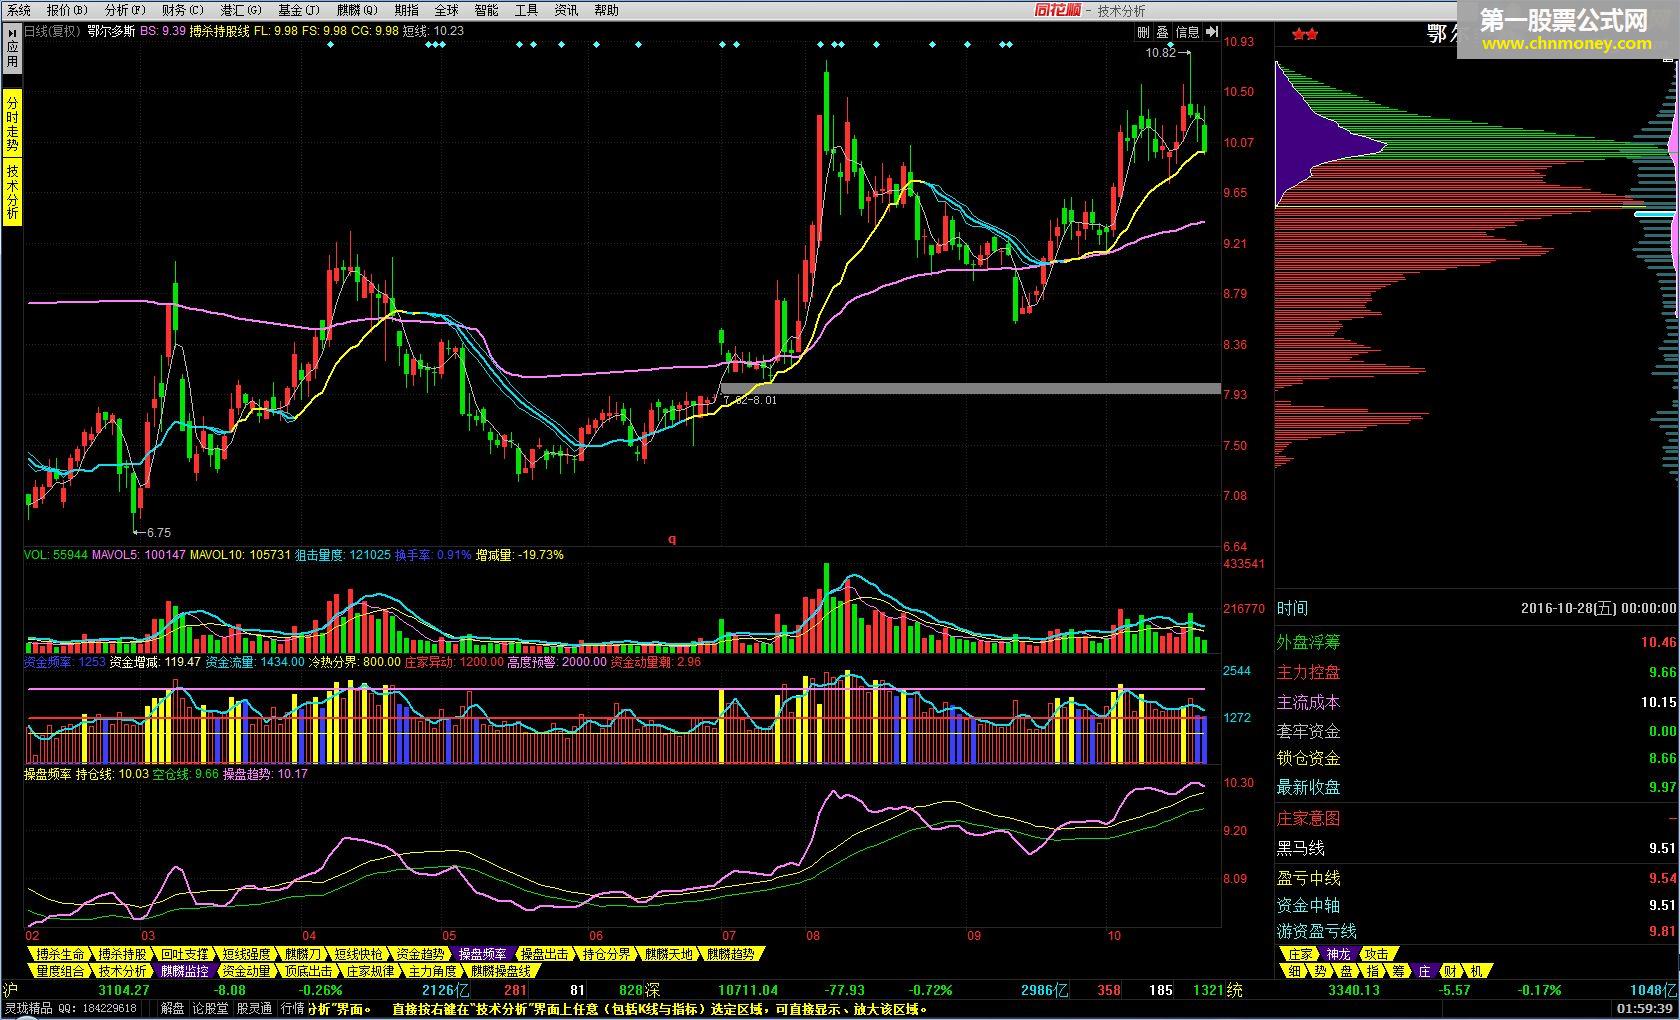Open the 工具 menu
The image size is (1680, 1020).
pyautogui.click(x=526, y=10)
